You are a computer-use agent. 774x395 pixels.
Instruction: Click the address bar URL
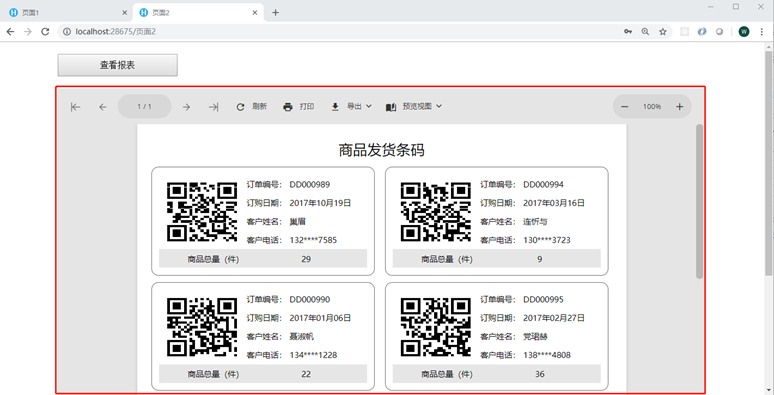(x=116, y=32)
